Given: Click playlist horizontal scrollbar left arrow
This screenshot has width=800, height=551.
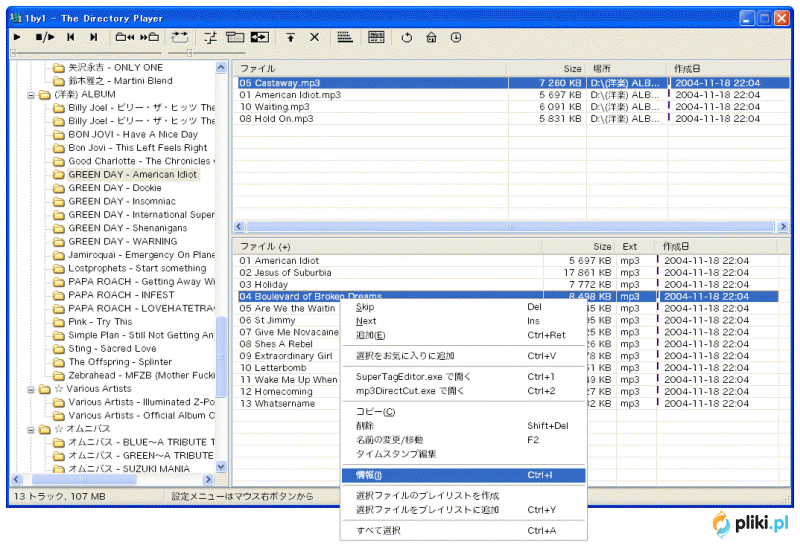Looking at the screenshot, I should coord(239,226).
